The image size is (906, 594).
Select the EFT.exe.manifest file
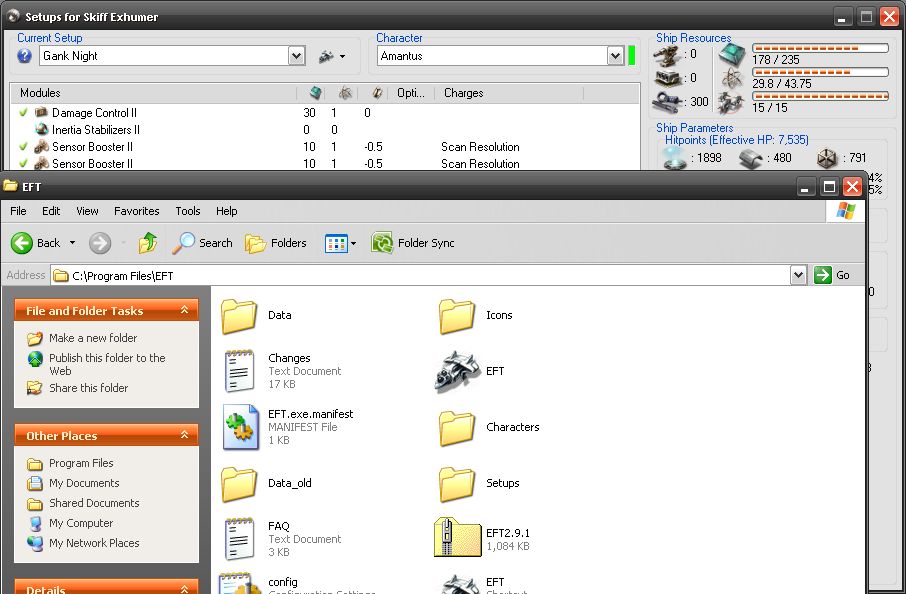pyautogui.click(x=287, y=427)
